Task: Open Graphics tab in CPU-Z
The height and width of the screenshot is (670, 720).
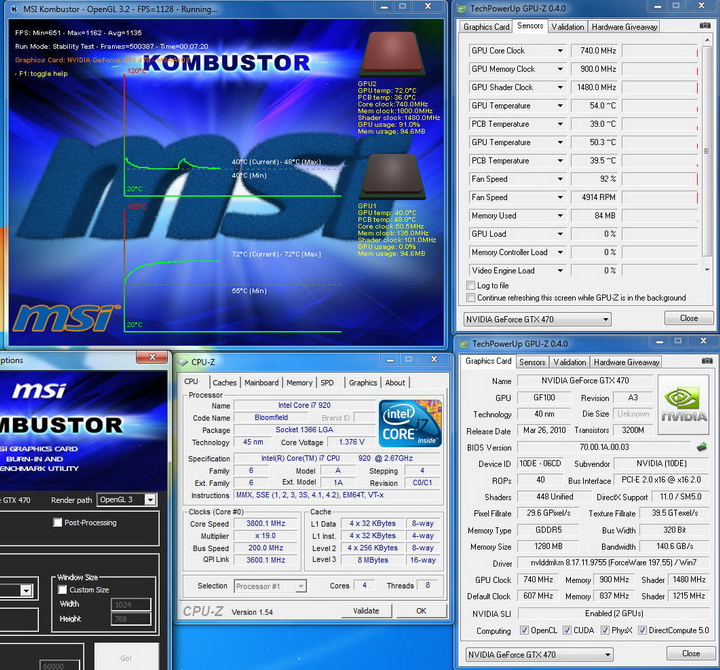Action: pos(363,383)
